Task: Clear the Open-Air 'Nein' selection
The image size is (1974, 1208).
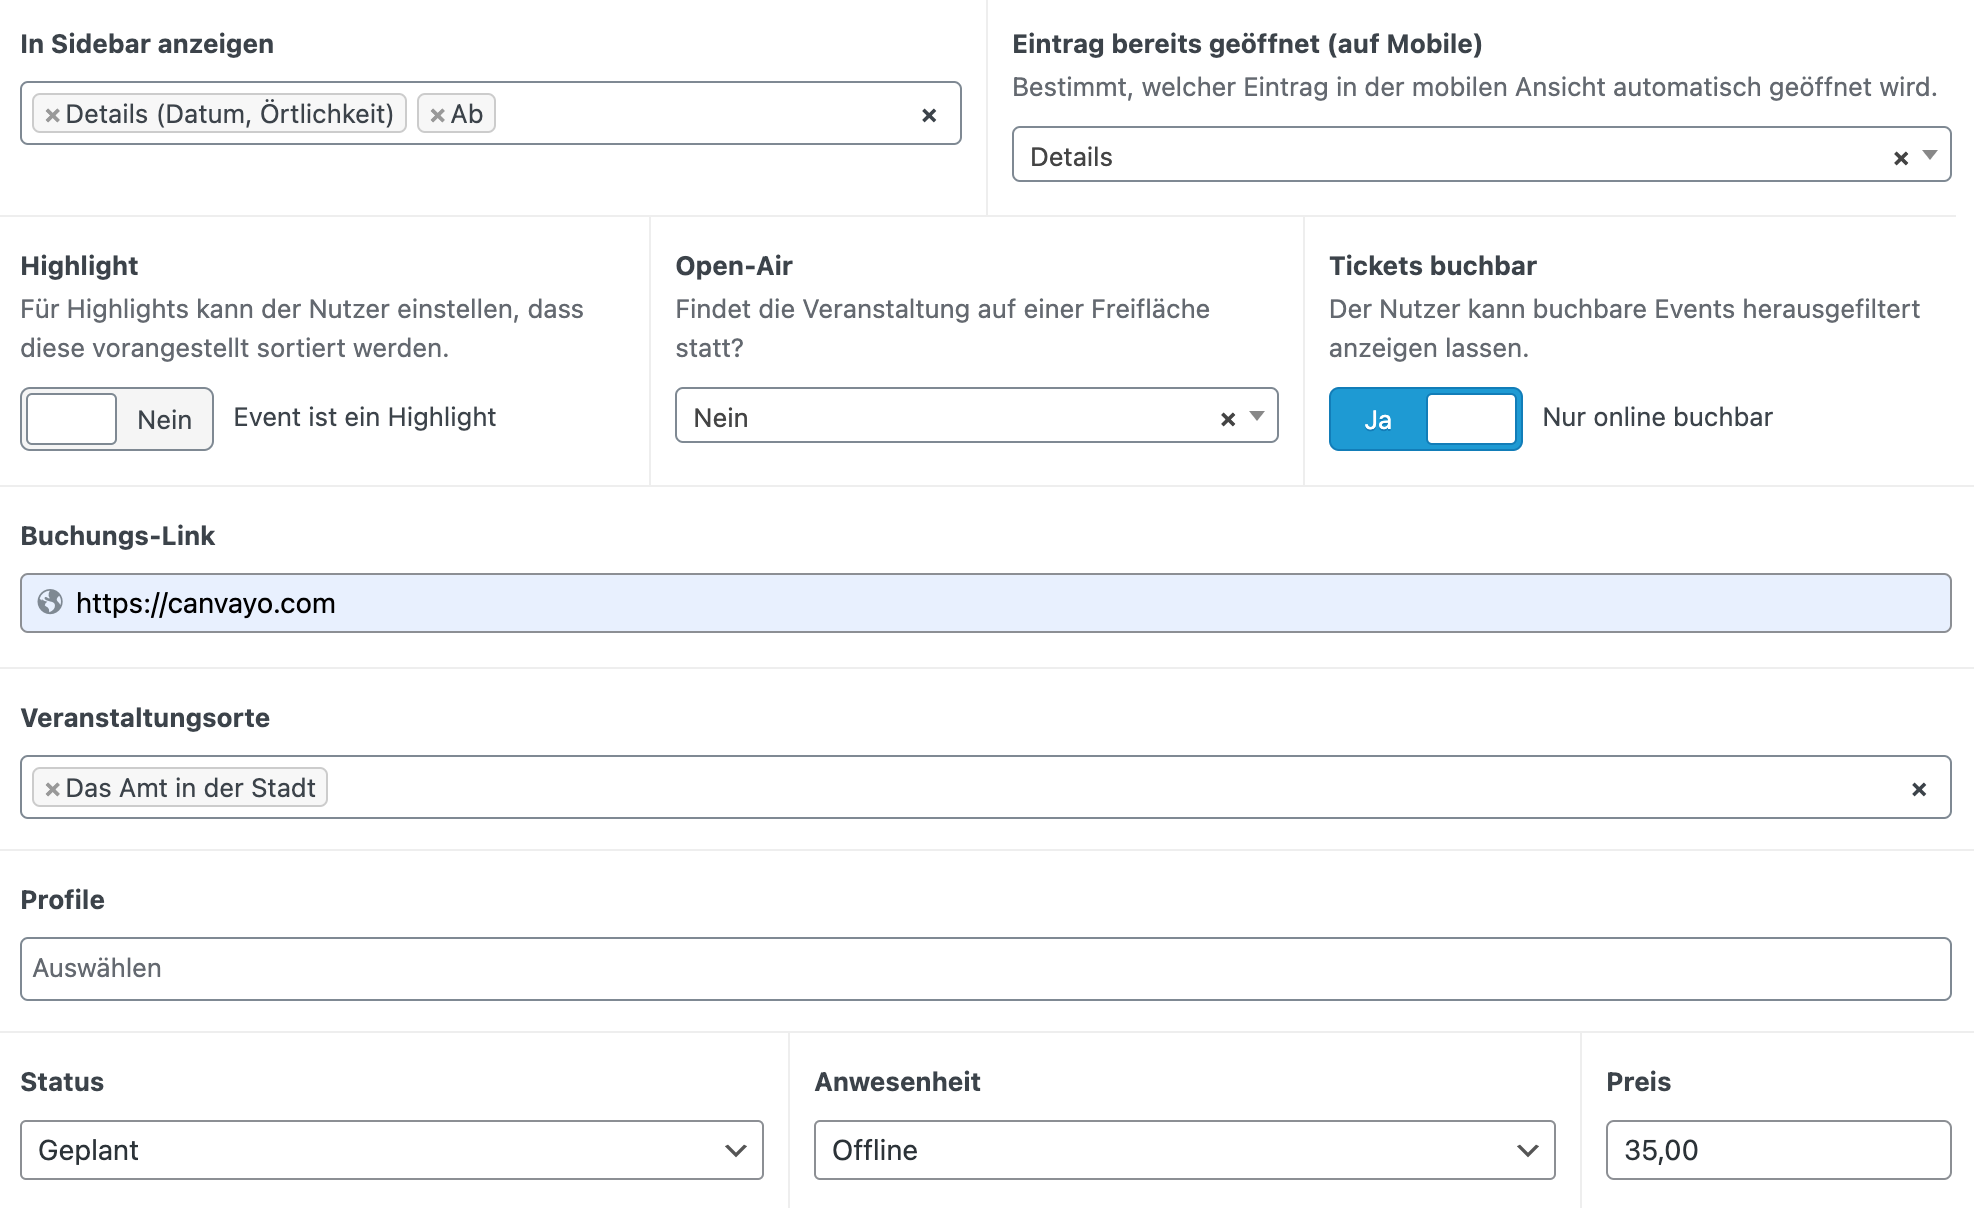Action: (x=1228, y=419)
